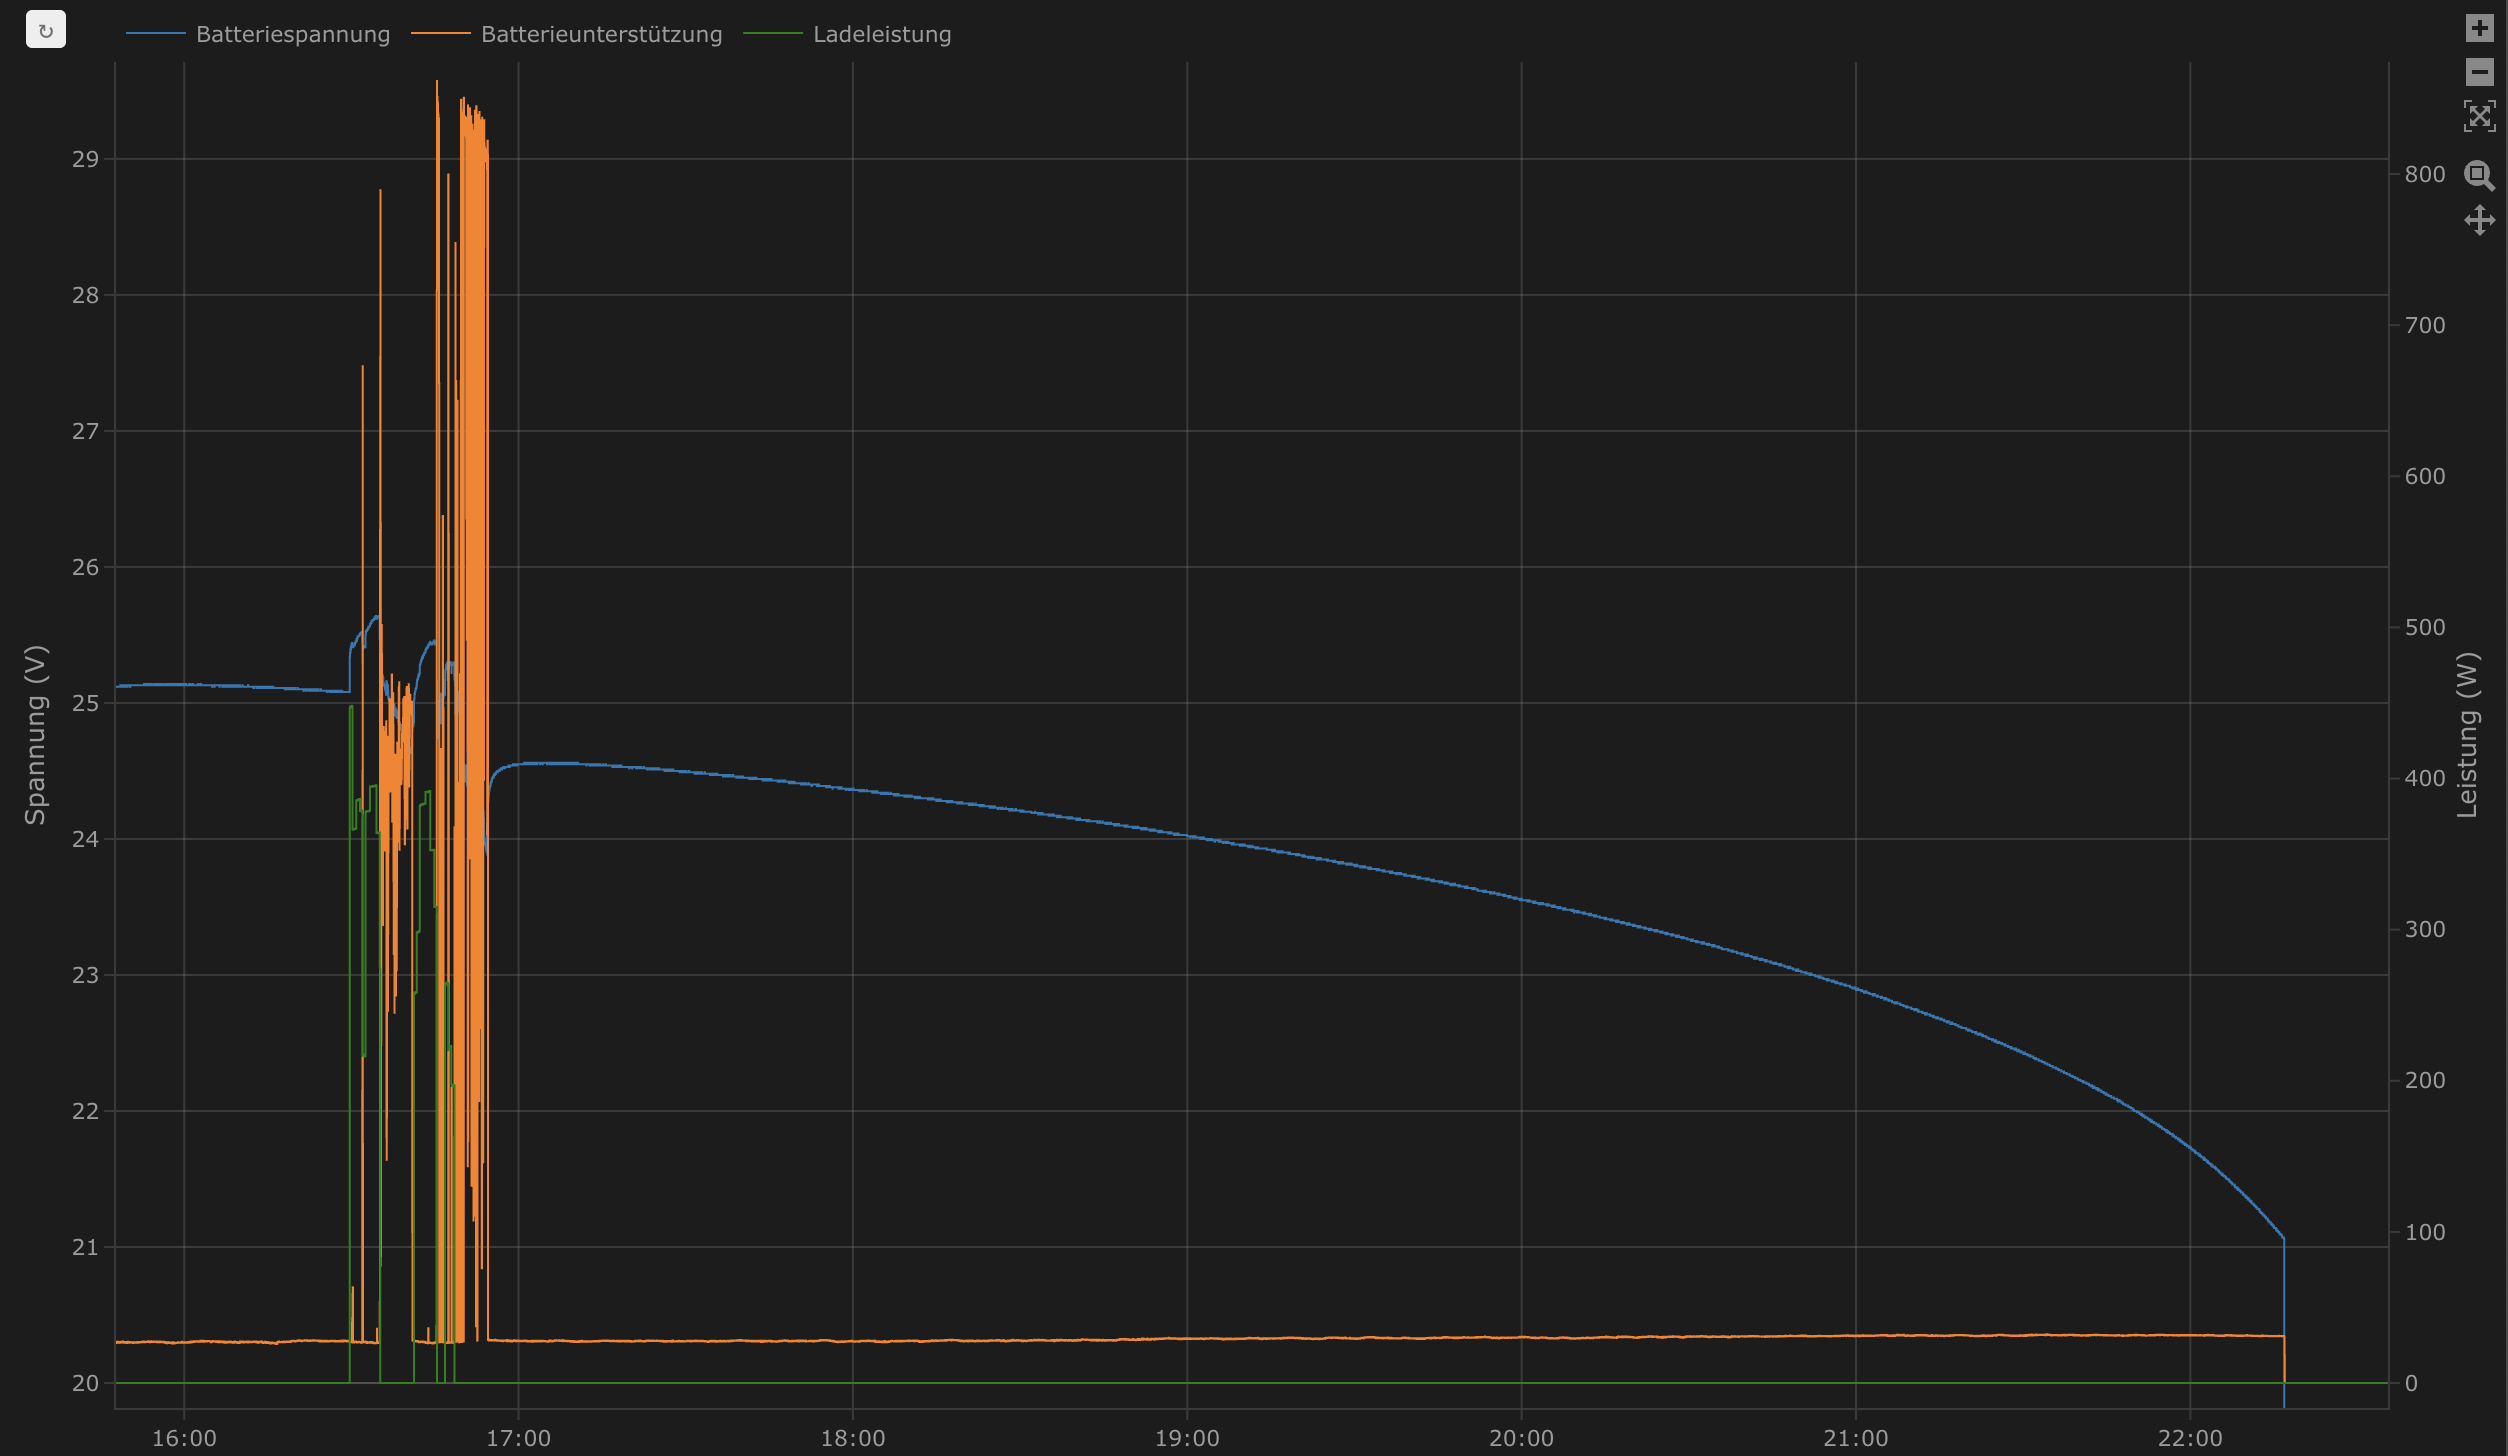Click the 20:00 time axis label
Viewport: 2508px width, 1456px height.
point(1521,1438)
